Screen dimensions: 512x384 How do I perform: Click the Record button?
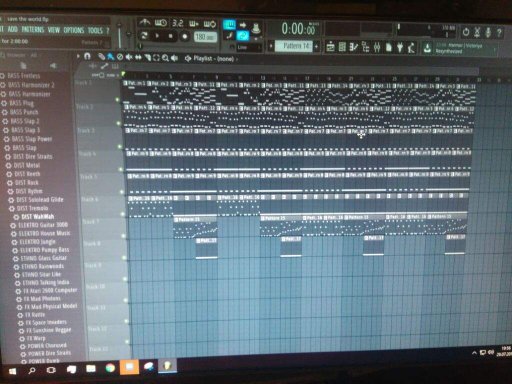pos(185,36)
